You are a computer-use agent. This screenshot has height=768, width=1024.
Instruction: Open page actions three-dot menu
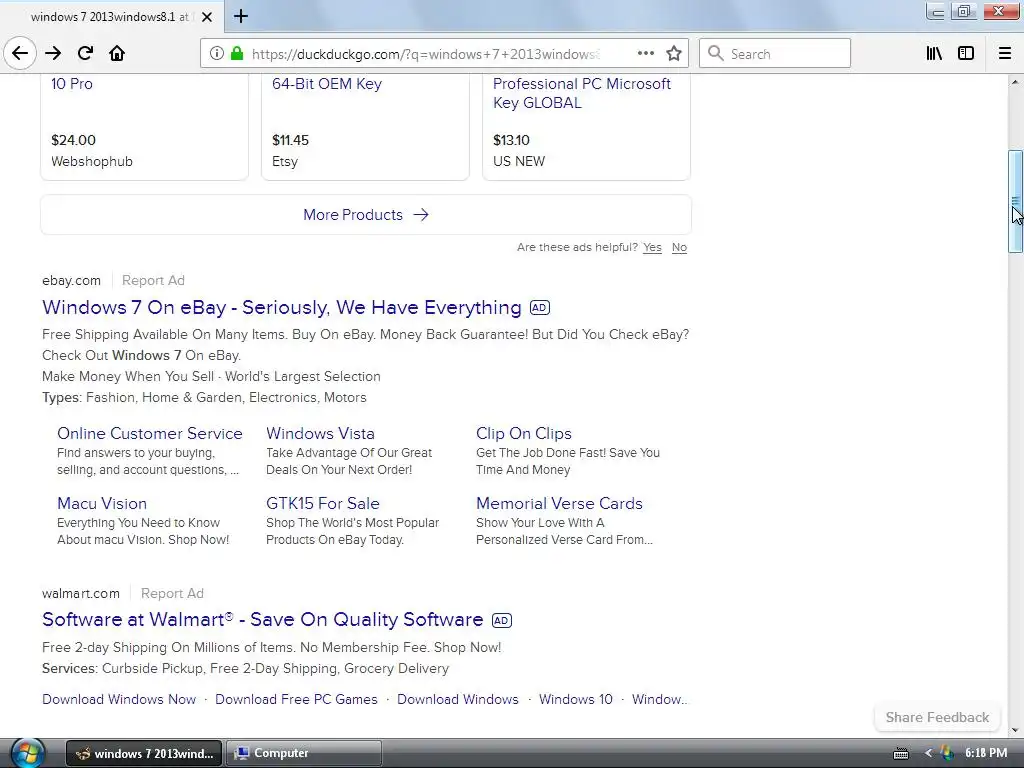(646, 53)
